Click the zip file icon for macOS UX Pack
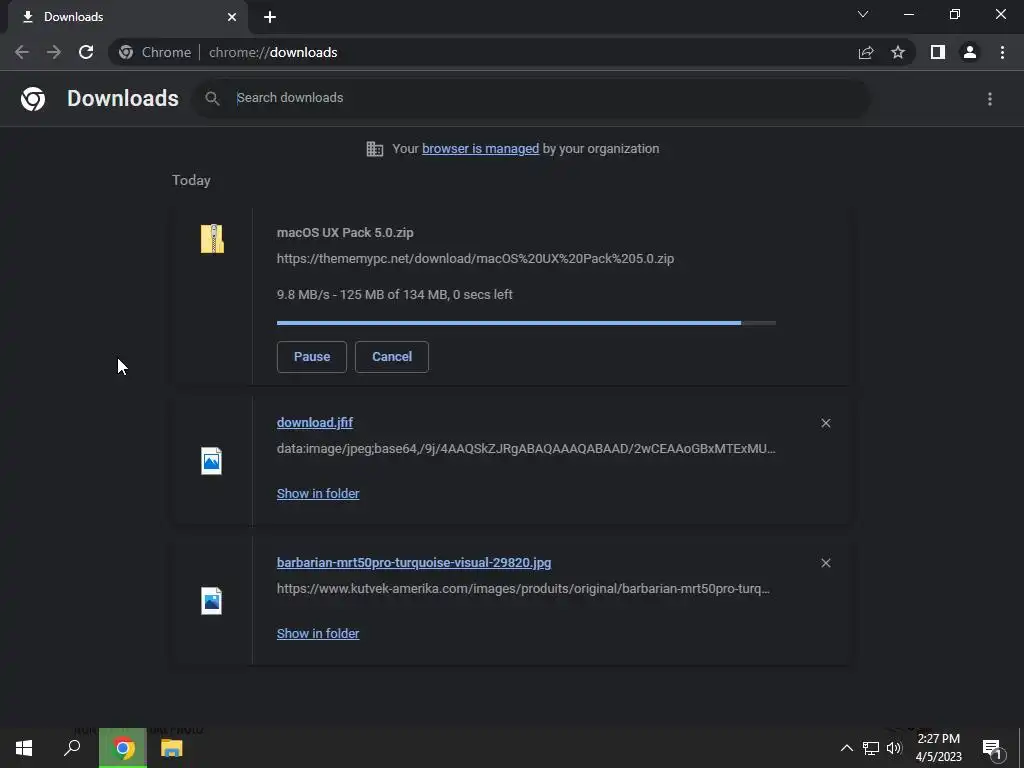This screenshot has height=768, width=1024. 212,238
